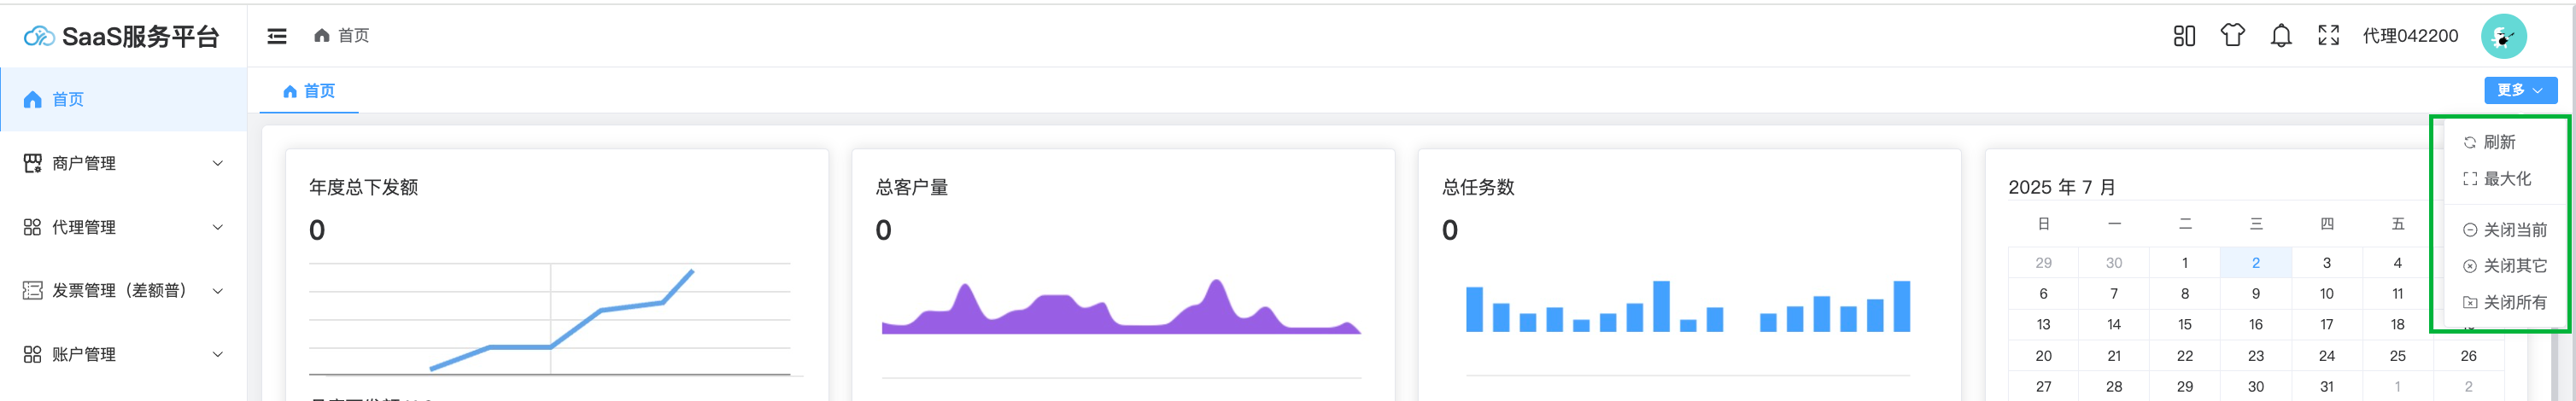Click the SaaS服务平台 cloud logo
Image resolution: width=2576 pixels, height=401 pixels.
(39, 37)
